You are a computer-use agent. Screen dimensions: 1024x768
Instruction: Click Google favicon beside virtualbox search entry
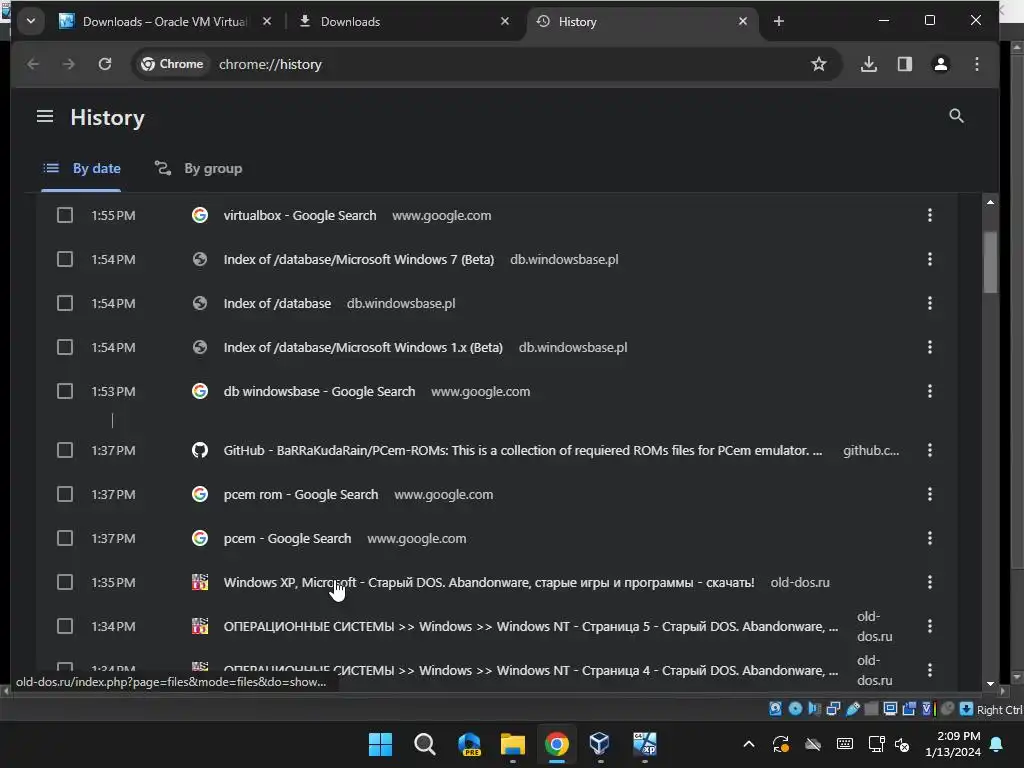click(200, 215)
